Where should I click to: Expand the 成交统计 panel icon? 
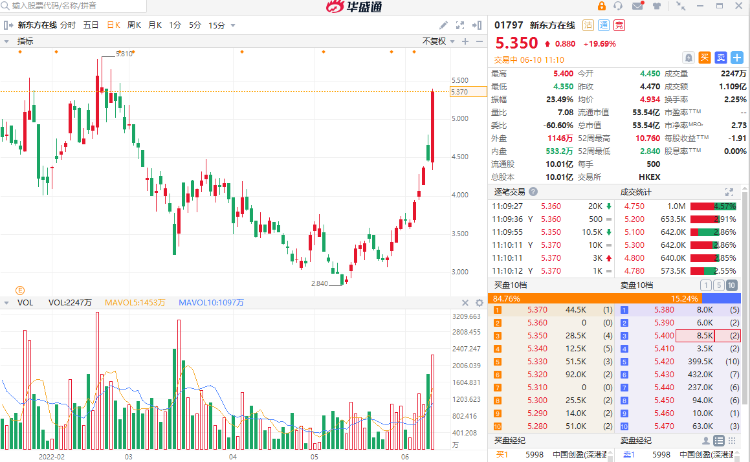(x=729, y=192)
